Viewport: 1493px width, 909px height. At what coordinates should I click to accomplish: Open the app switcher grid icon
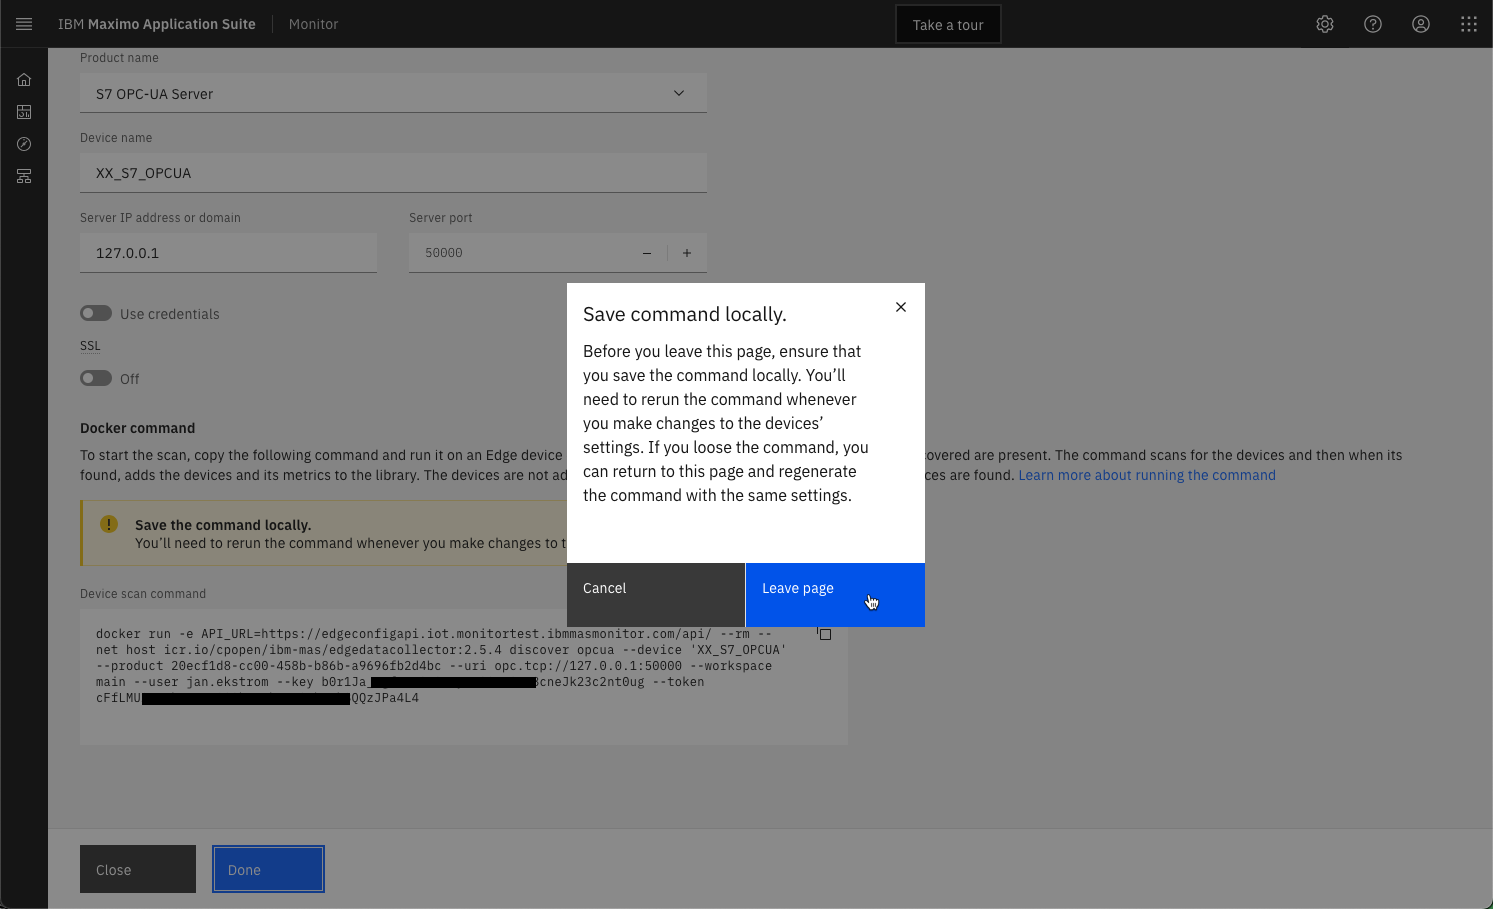point(1469,24)
